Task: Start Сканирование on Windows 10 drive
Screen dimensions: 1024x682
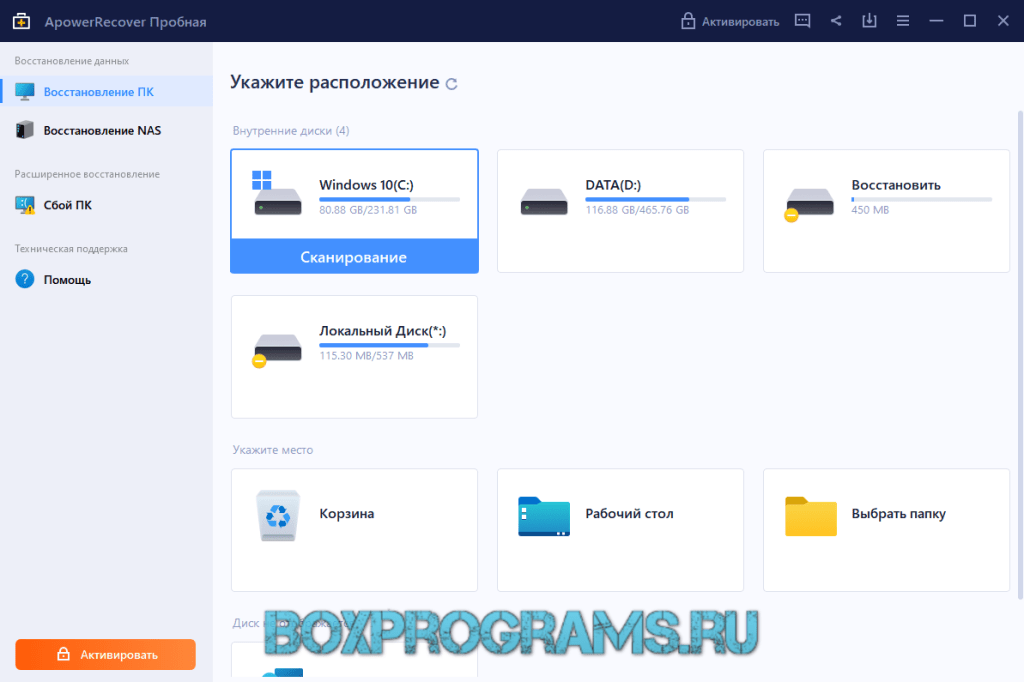Action: coord(354,257)
